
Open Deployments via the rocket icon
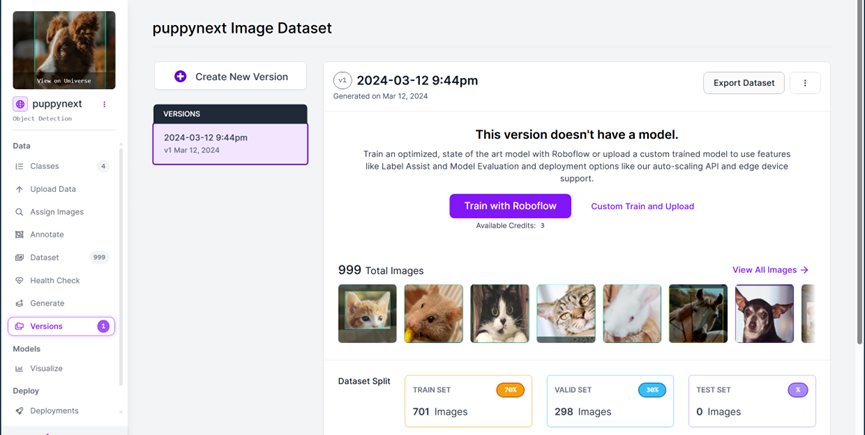click(x=19, y=411)
